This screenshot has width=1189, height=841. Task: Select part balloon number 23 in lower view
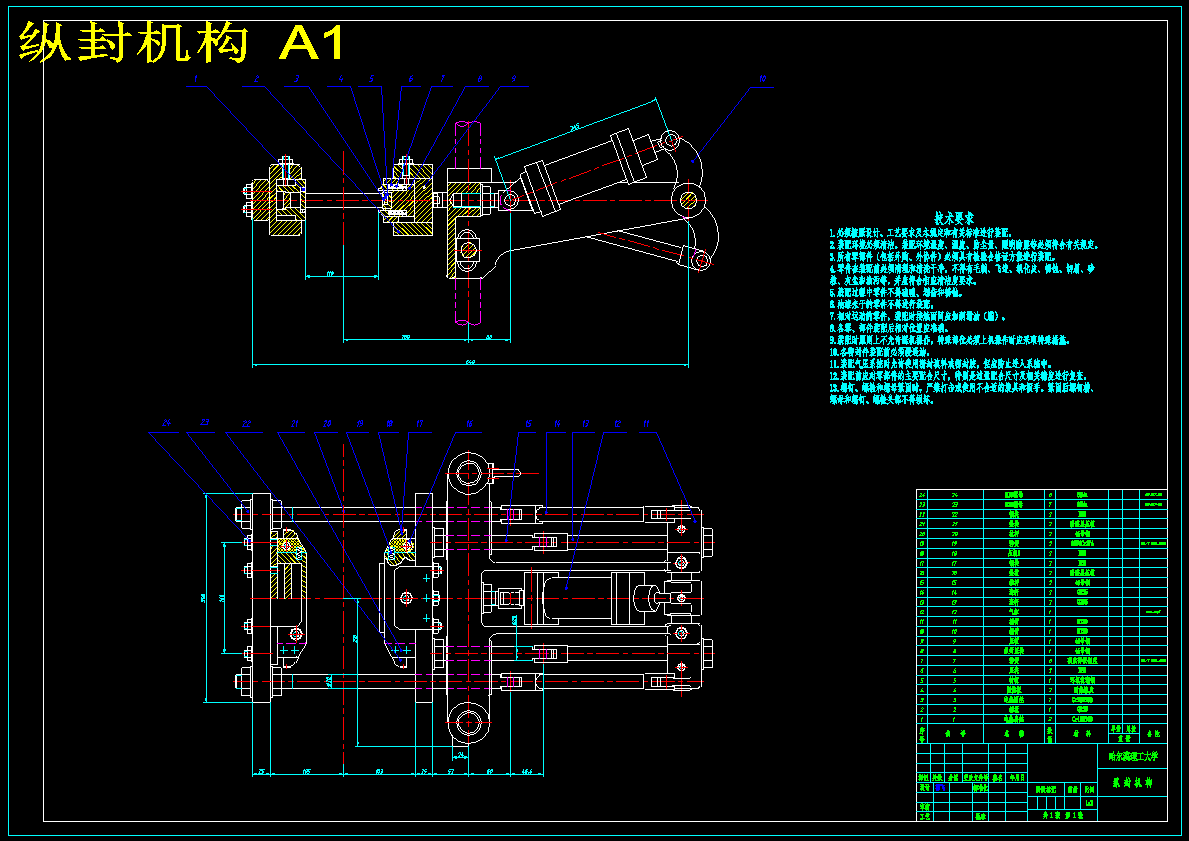[205, 423]
